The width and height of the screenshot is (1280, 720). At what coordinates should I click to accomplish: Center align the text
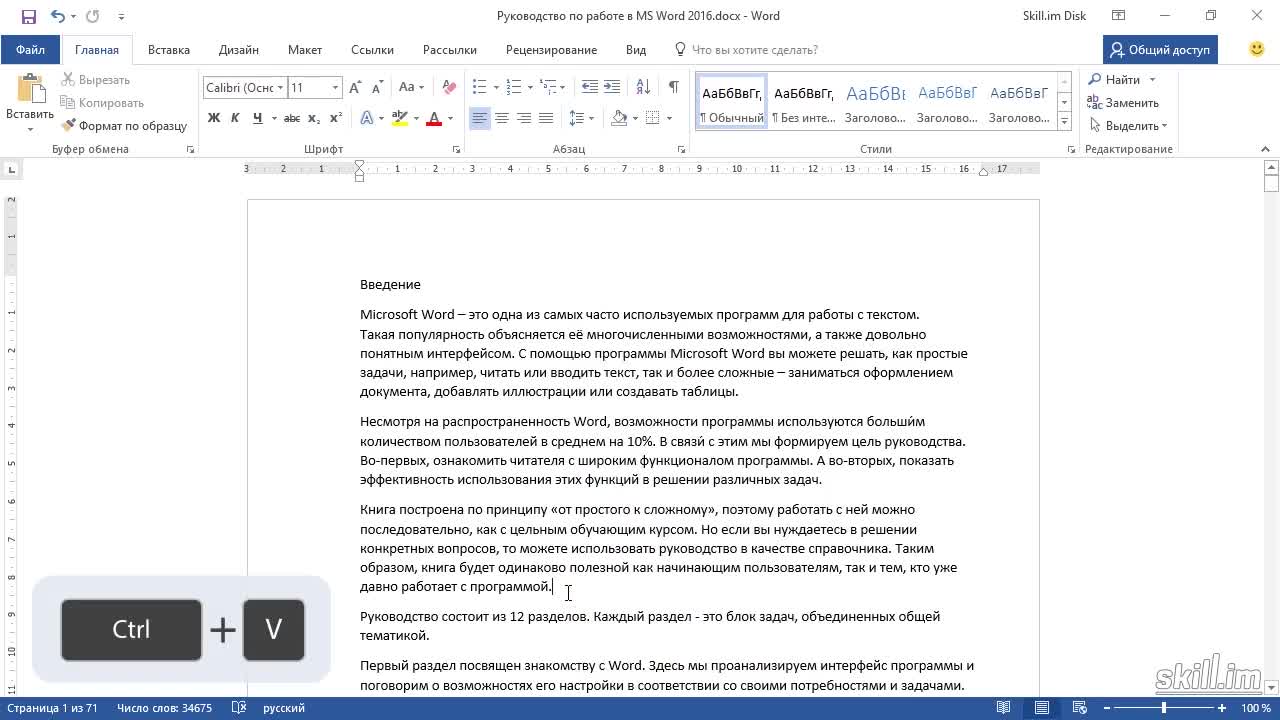tap(502, 118)
